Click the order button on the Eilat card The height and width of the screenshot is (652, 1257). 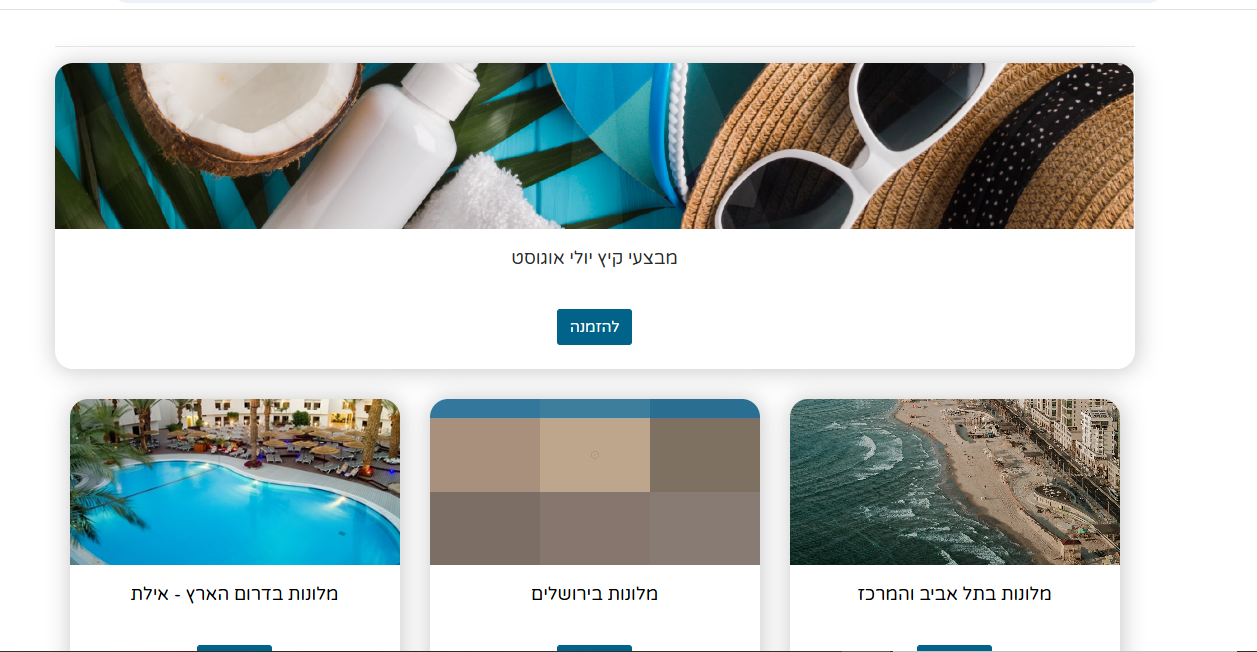tap(235, 648)
